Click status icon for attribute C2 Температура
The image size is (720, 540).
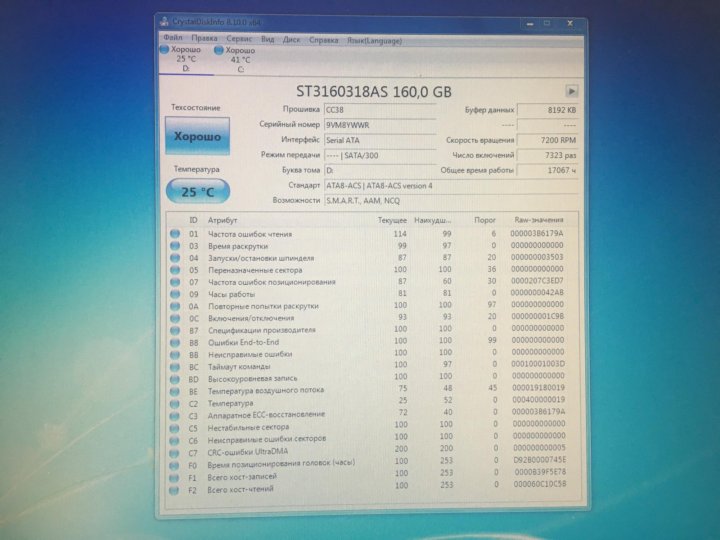coord(174,404)
